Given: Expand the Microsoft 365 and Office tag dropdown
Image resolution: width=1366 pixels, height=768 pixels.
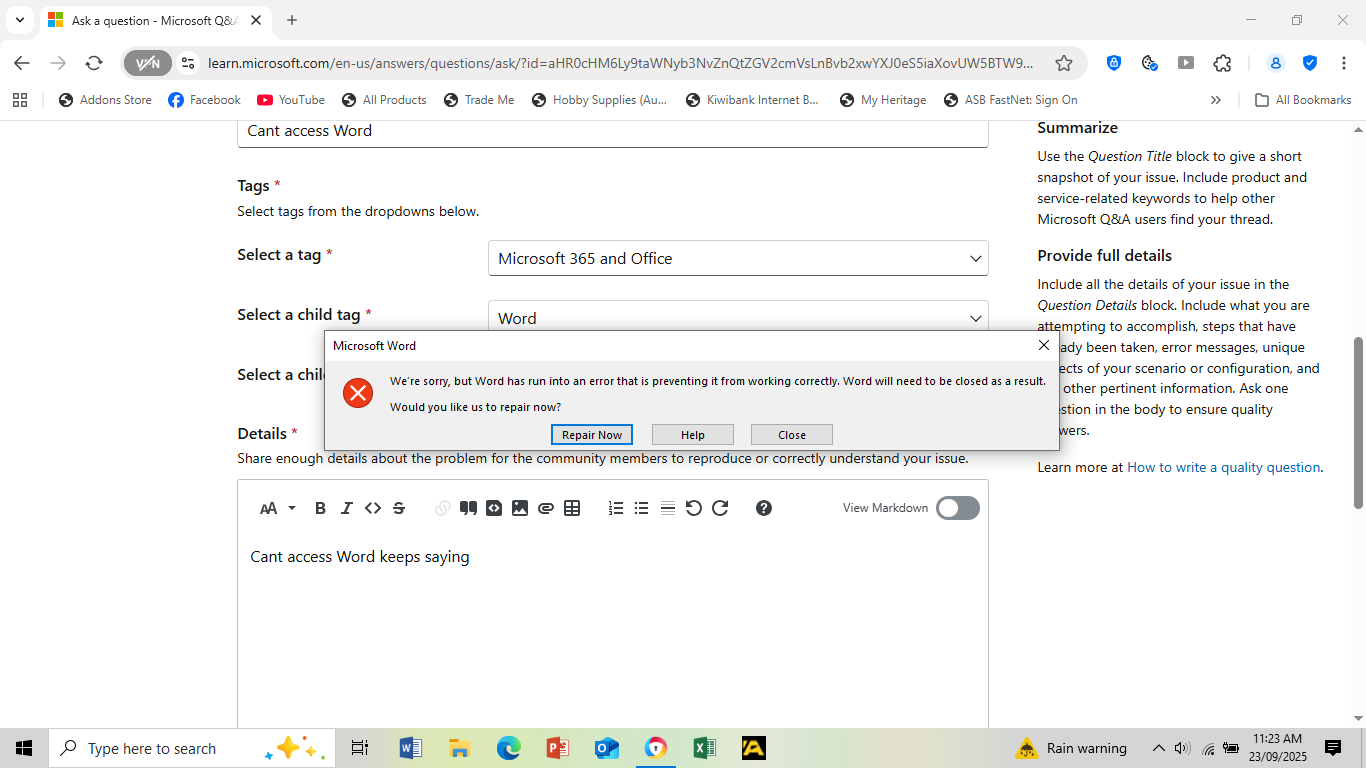Looking at the screenshot, I should click(x=738, y=258).
